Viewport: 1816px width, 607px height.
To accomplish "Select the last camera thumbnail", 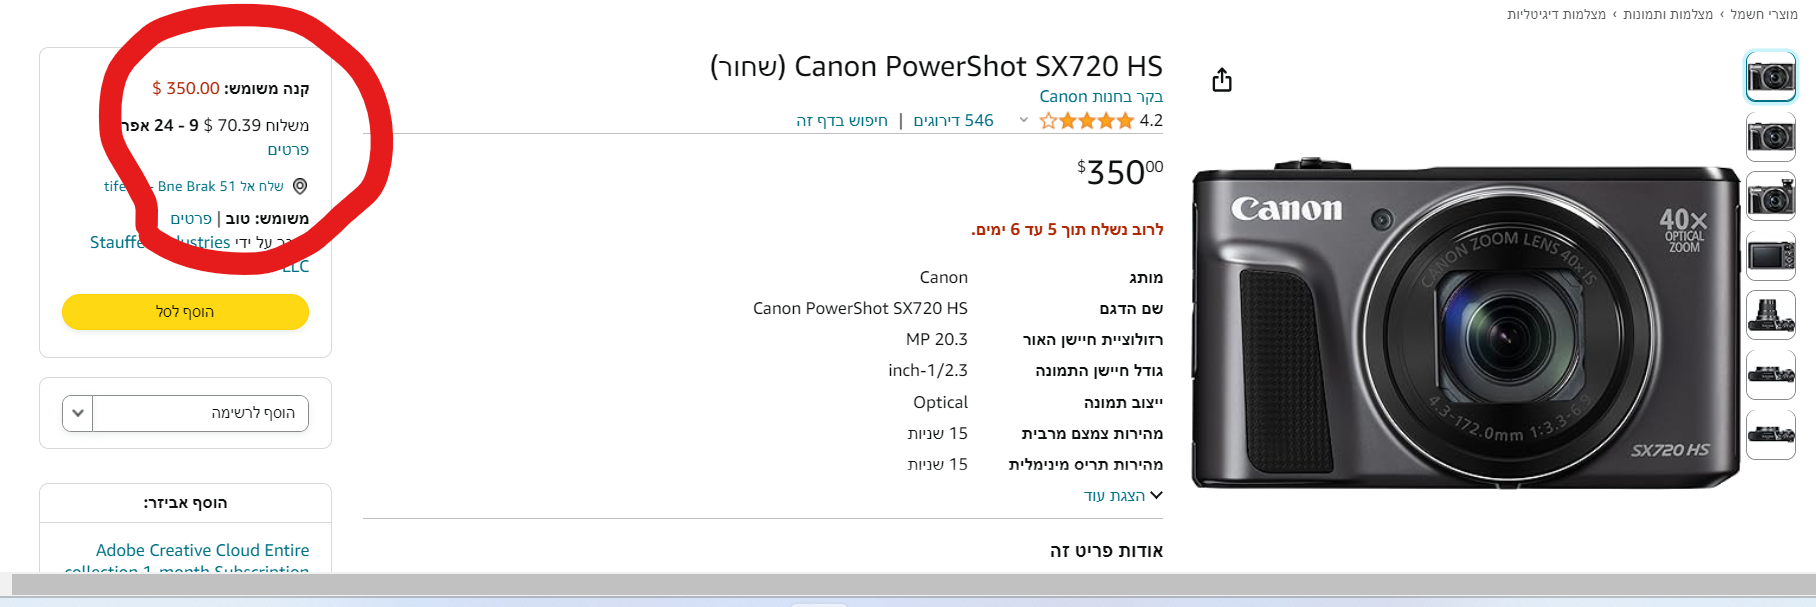I will click(1770, 434).
